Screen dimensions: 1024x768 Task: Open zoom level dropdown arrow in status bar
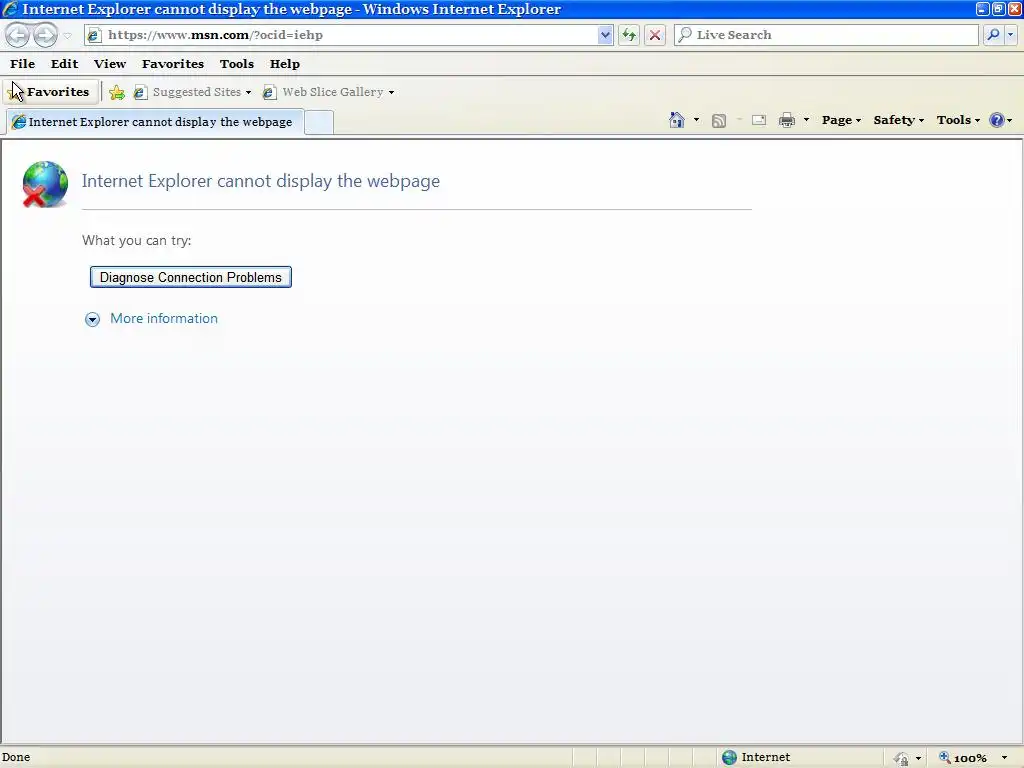pos(1005,758)
